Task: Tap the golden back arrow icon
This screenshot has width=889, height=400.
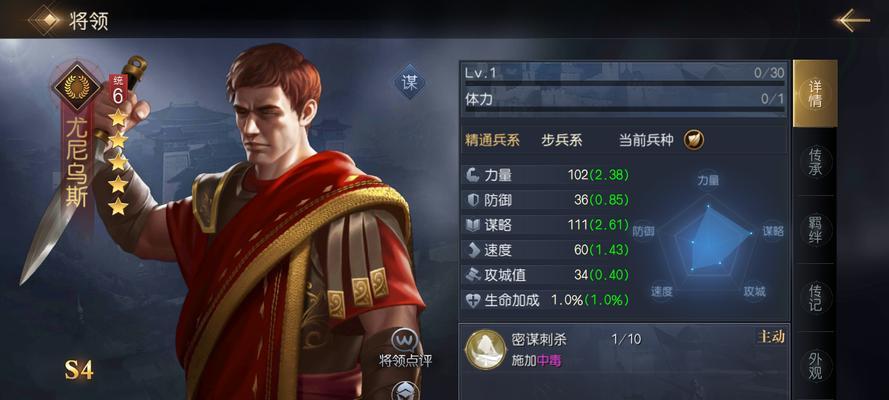Action: click(x=852, y=20)
